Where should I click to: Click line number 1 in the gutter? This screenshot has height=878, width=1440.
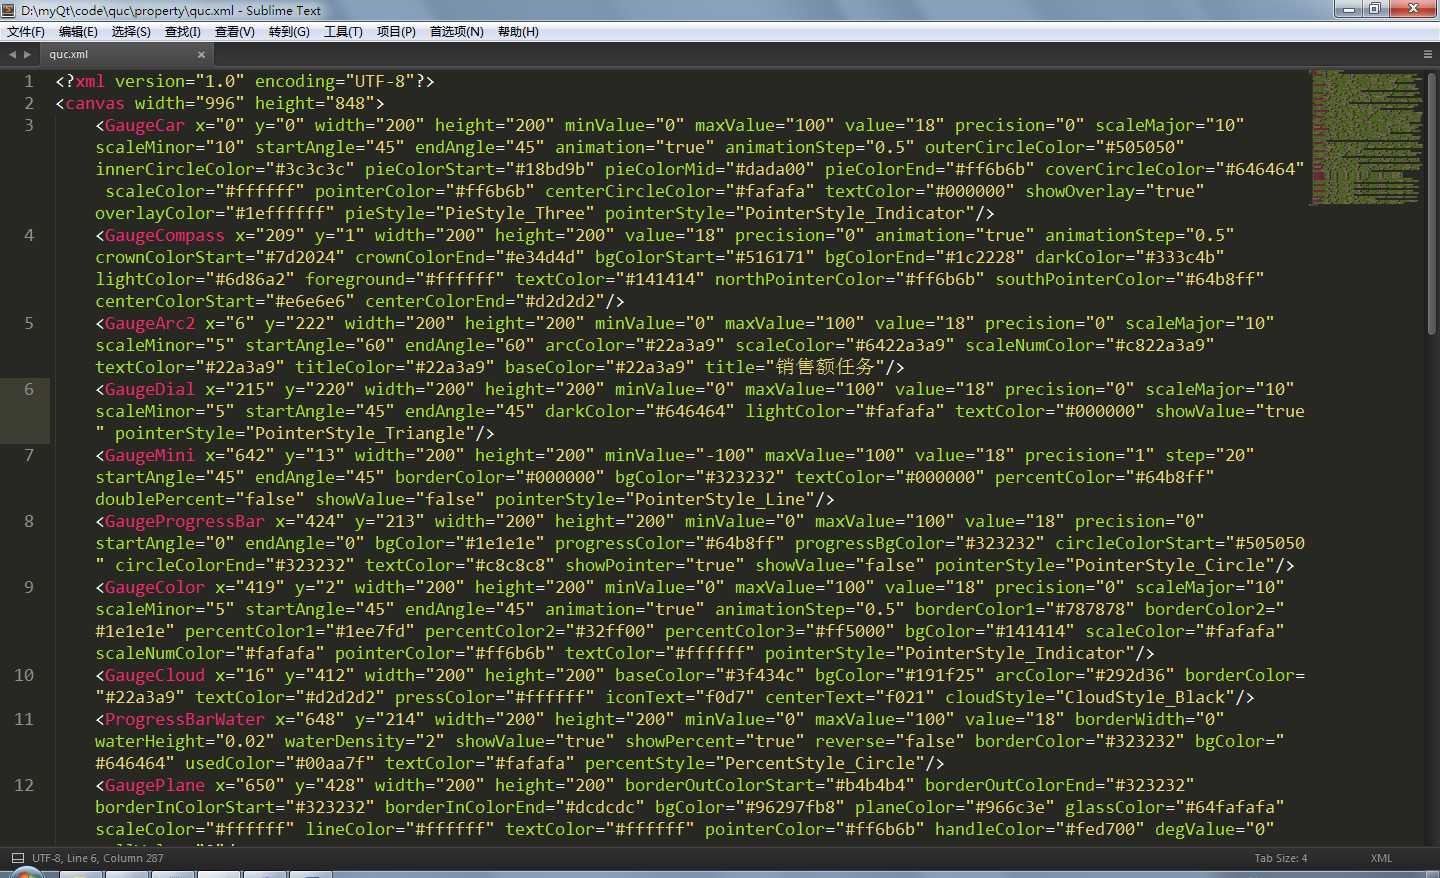tap(29, 81)
